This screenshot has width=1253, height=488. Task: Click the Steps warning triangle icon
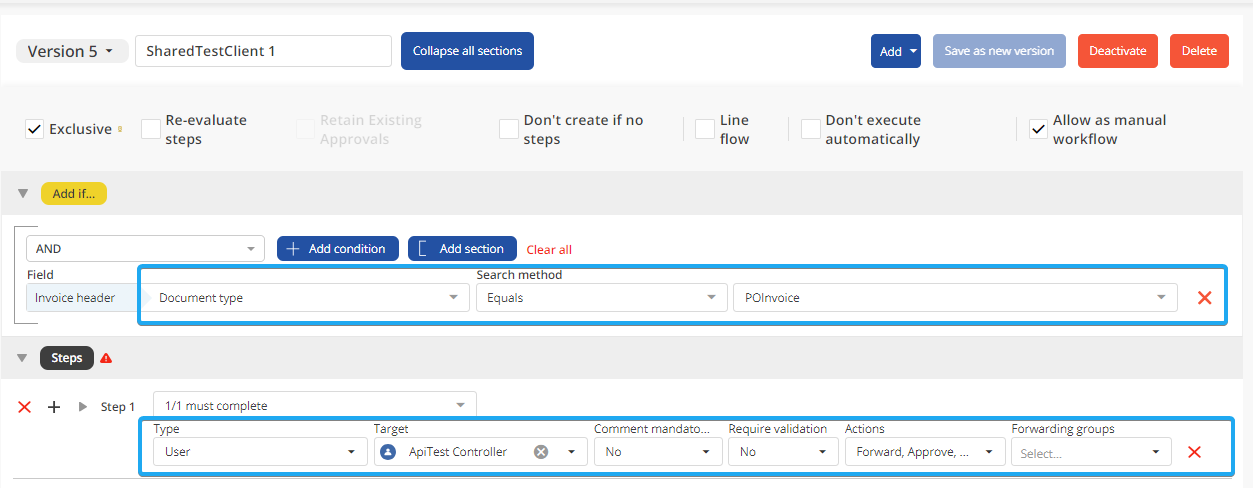tap(106, 358)
